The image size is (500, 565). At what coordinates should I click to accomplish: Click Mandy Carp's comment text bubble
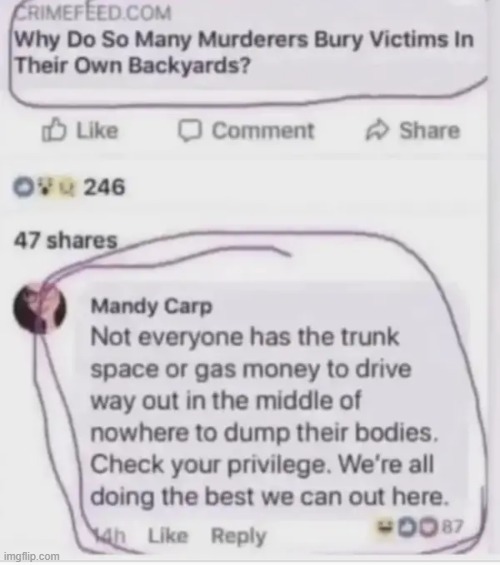pyautogui.click(x=272, y=403)
